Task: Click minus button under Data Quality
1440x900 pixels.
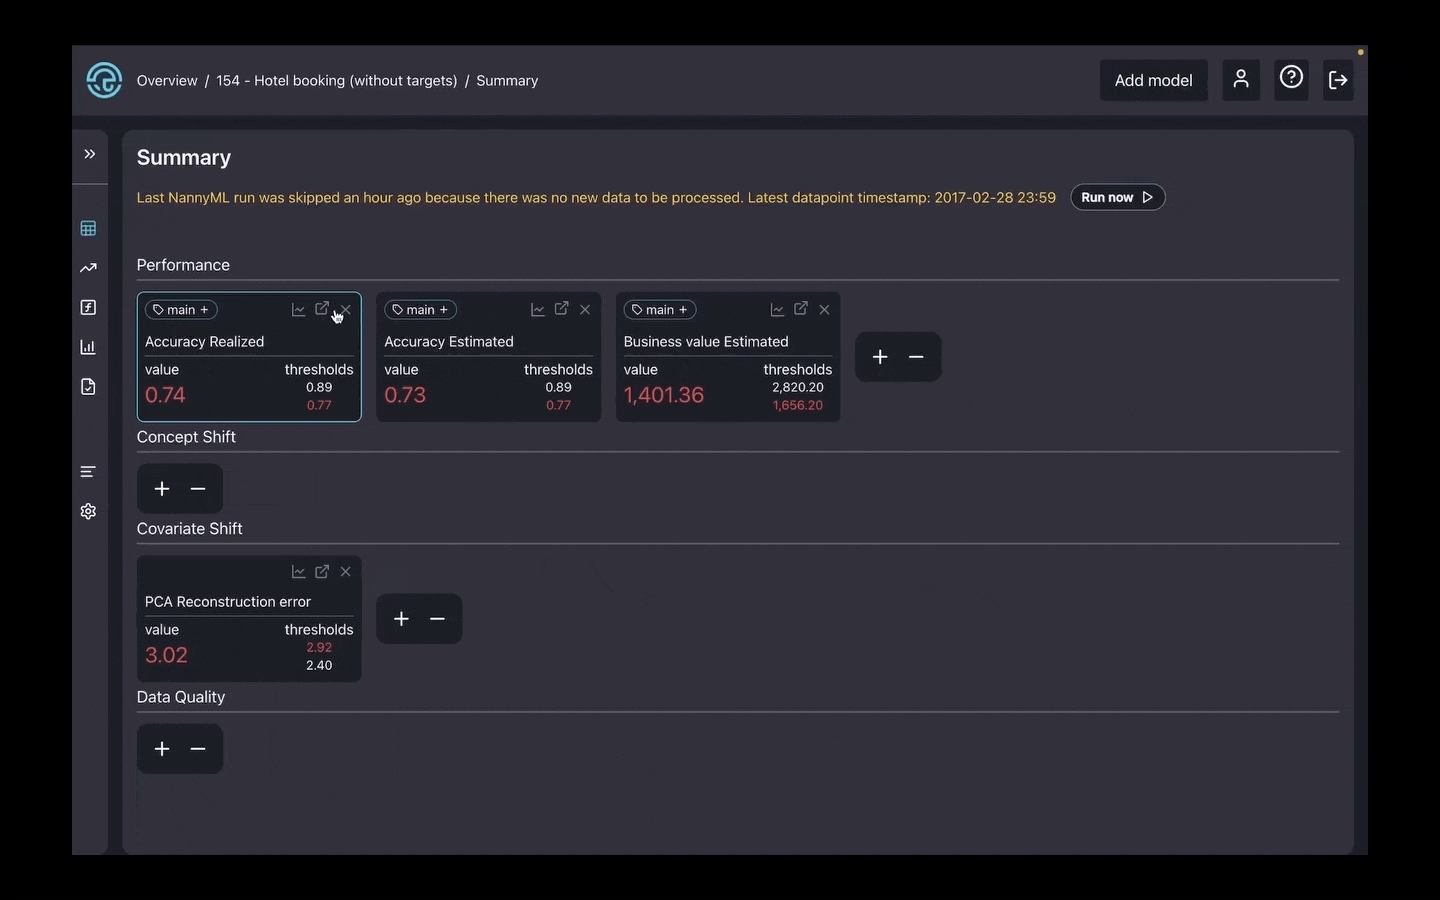Action: (198, 749)
